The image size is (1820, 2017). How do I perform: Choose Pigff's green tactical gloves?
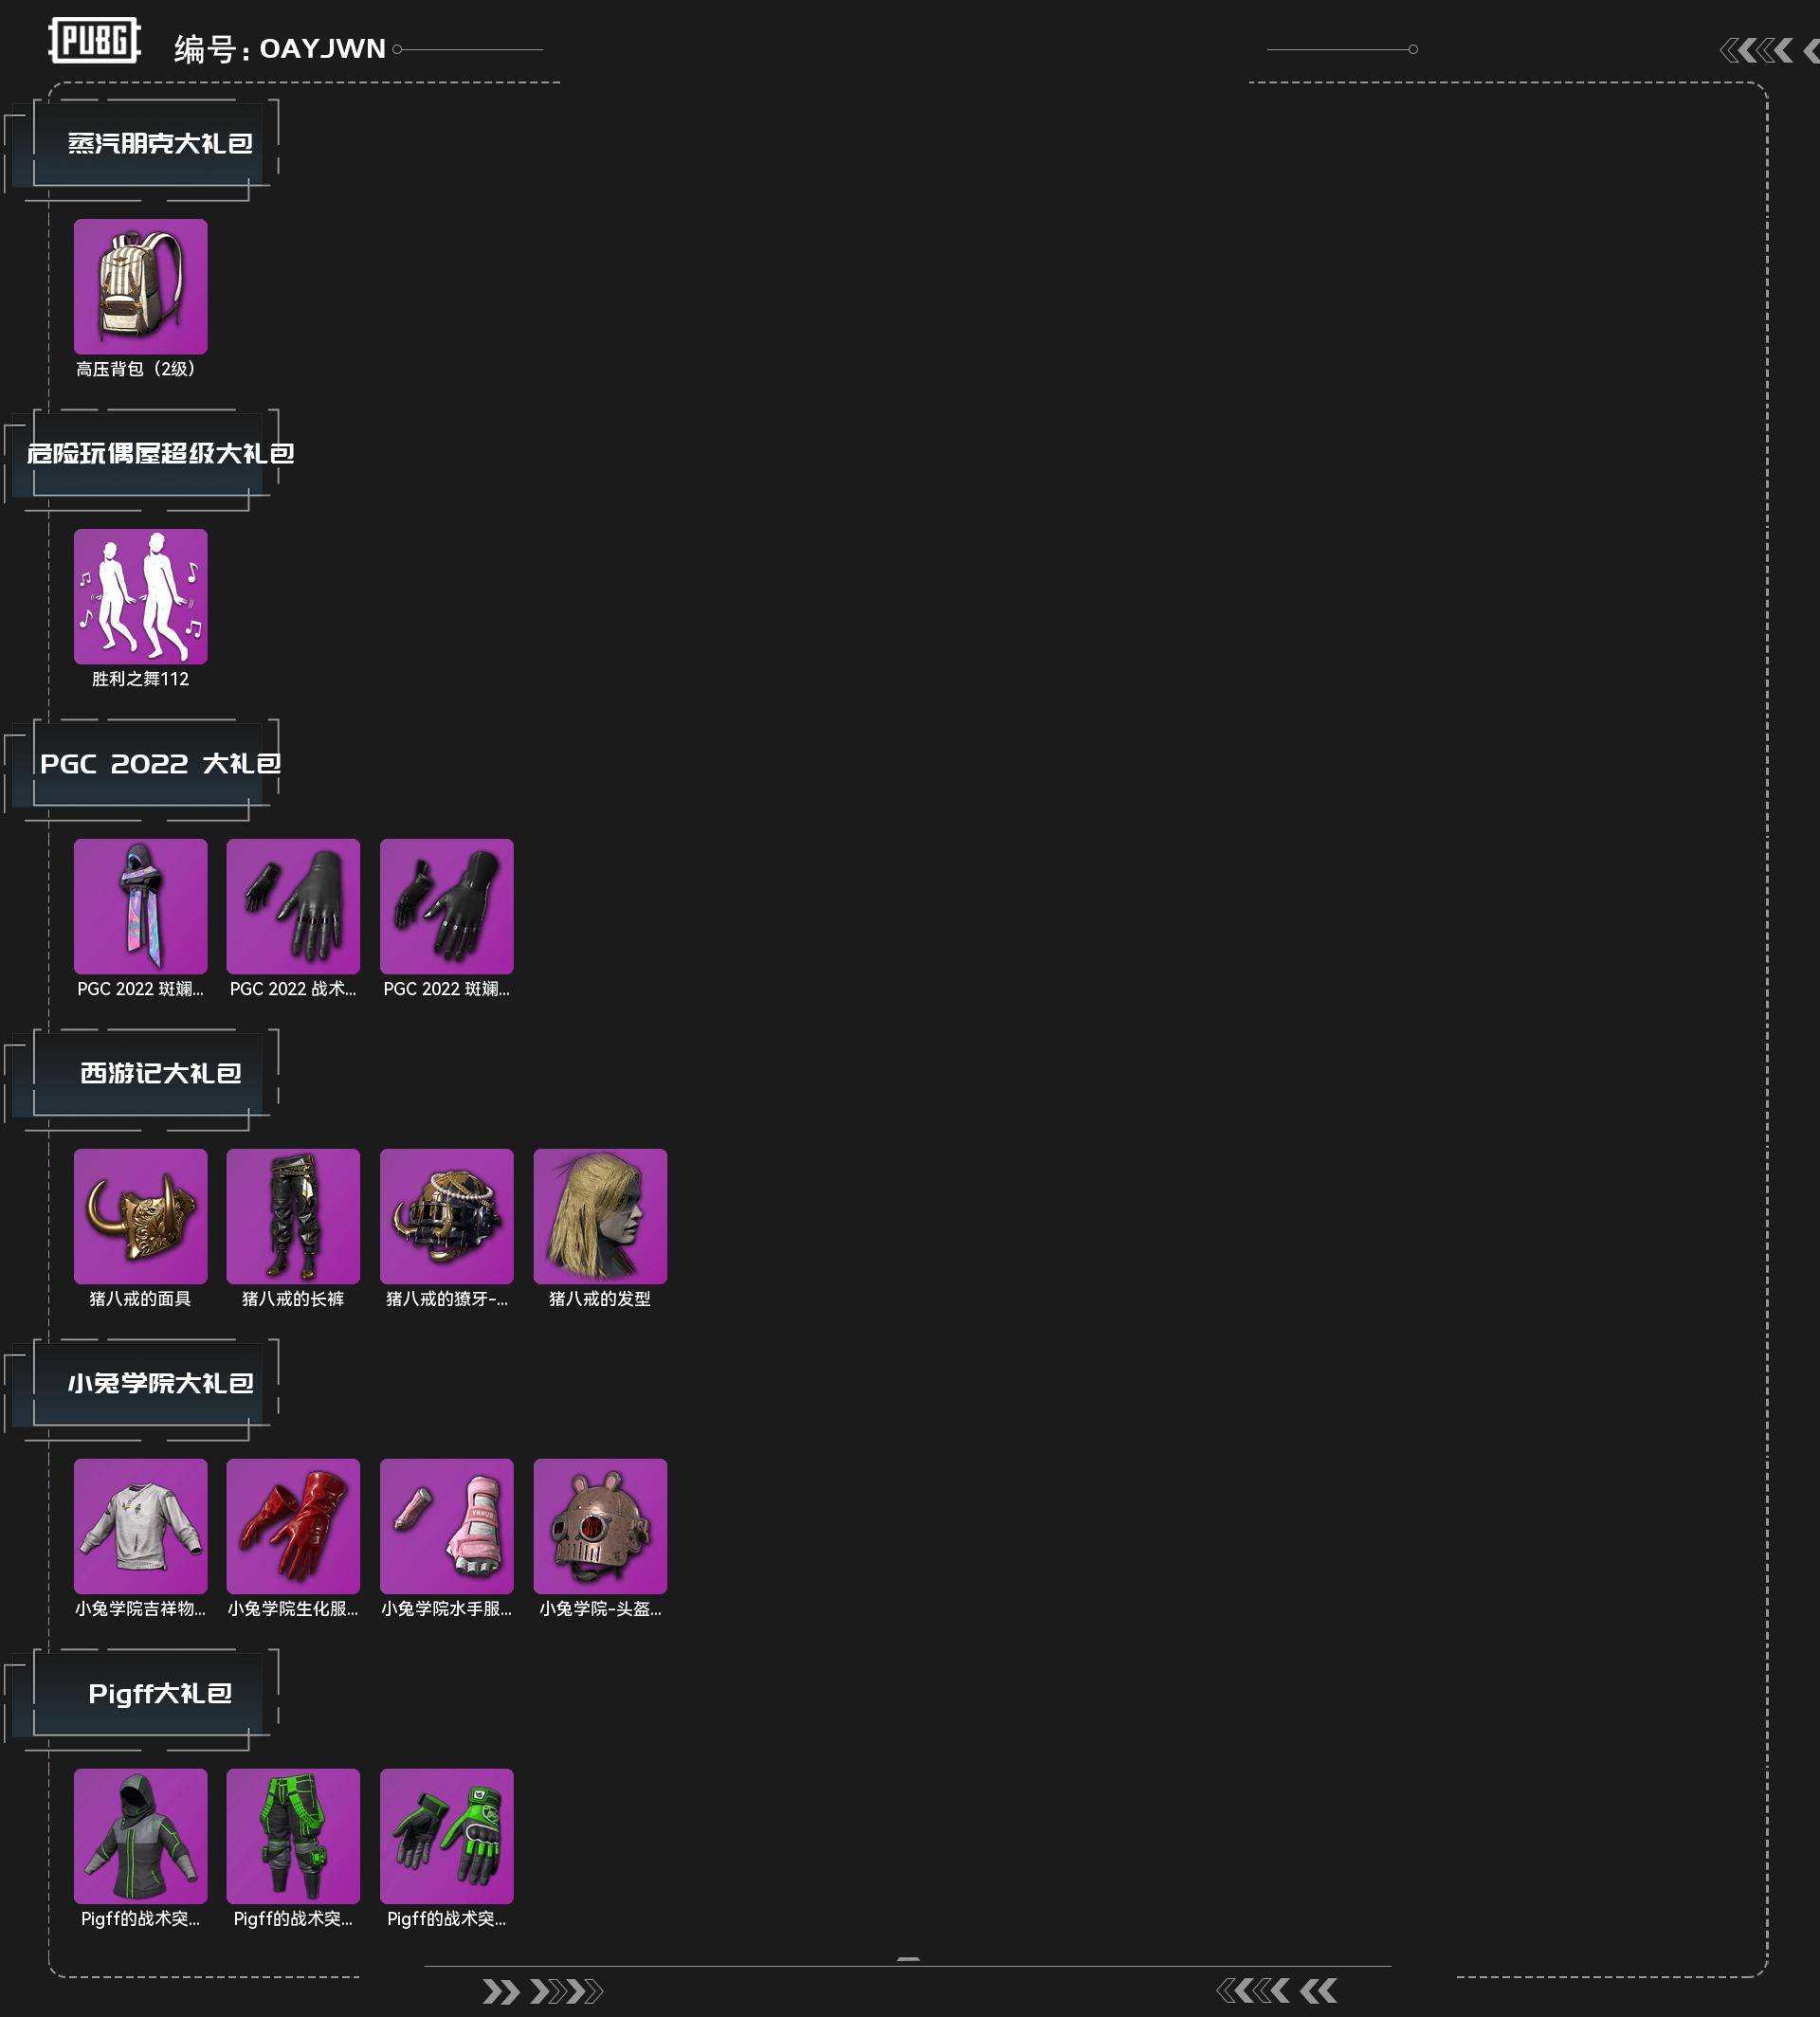tap(447, 1836)
